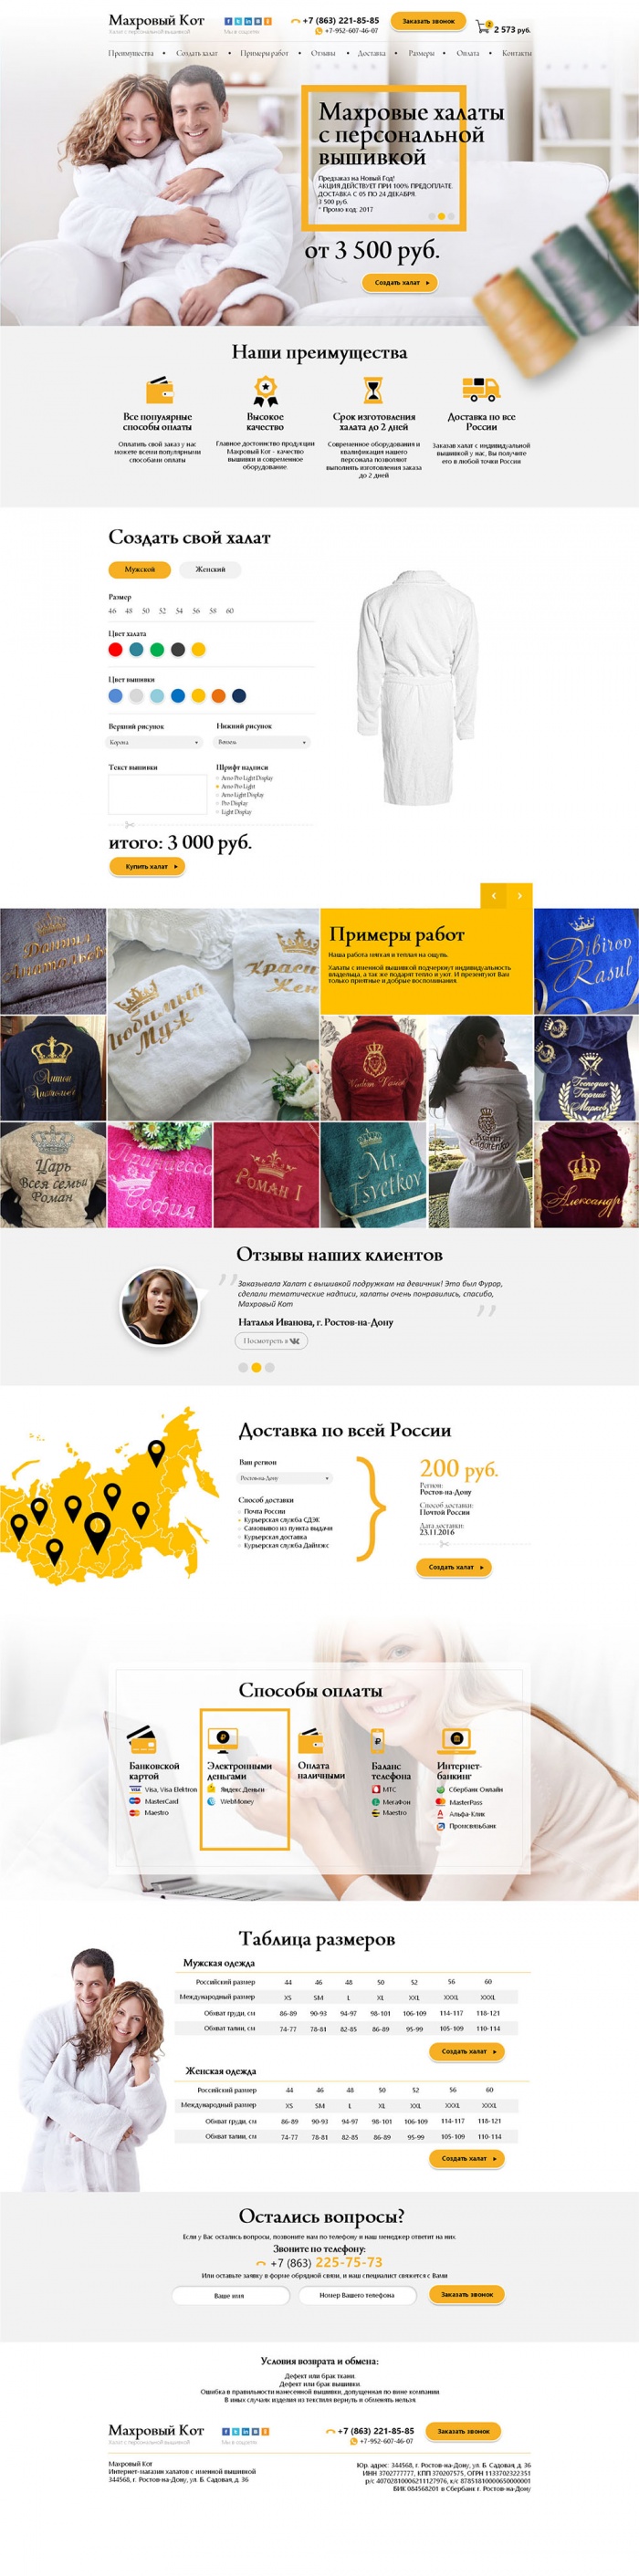Screen dimensions: 639x2576
Task: Open the Ваш регион dropdown
Action: [x=285, y=1477]
